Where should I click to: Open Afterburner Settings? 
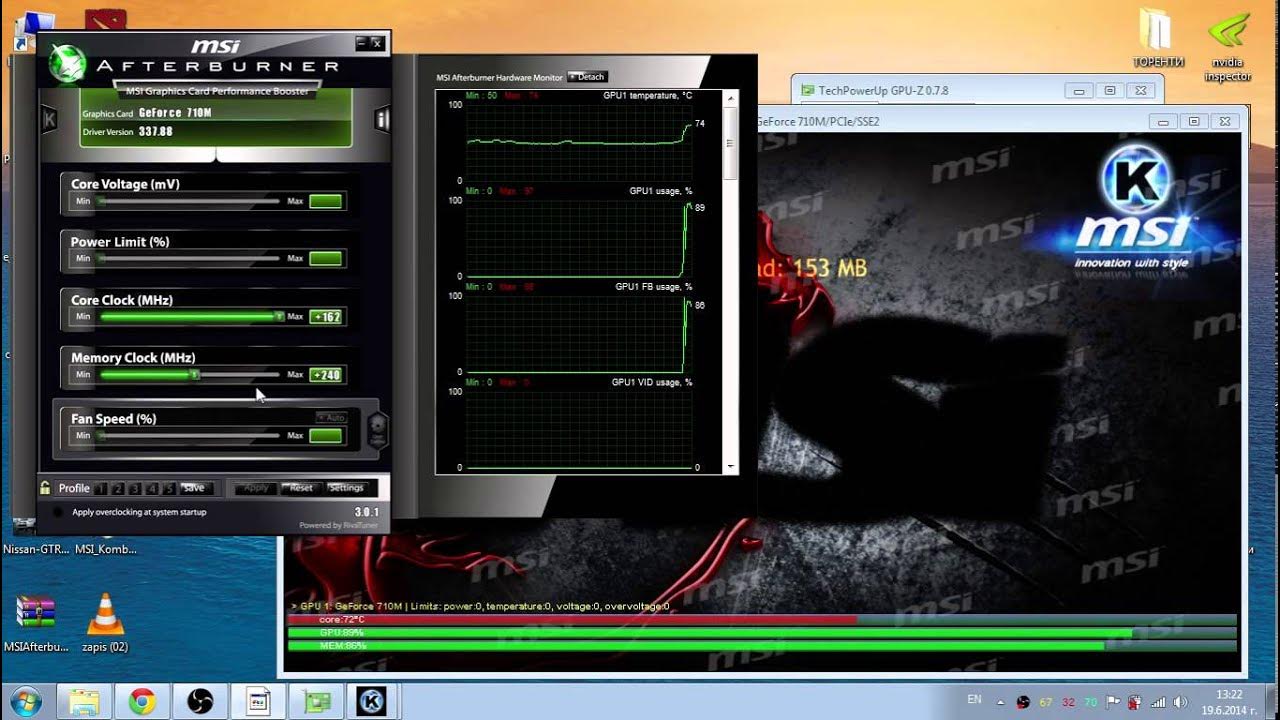point(346,488)
